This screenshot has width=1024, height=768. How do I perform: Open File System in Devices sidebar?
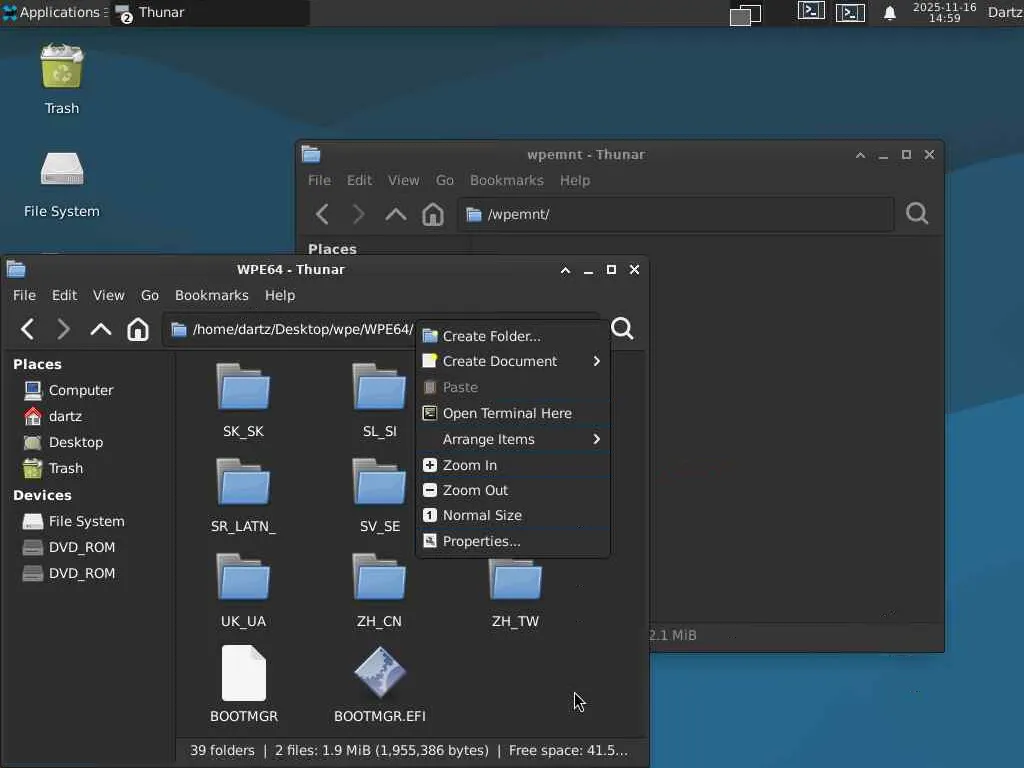(86, 521)
